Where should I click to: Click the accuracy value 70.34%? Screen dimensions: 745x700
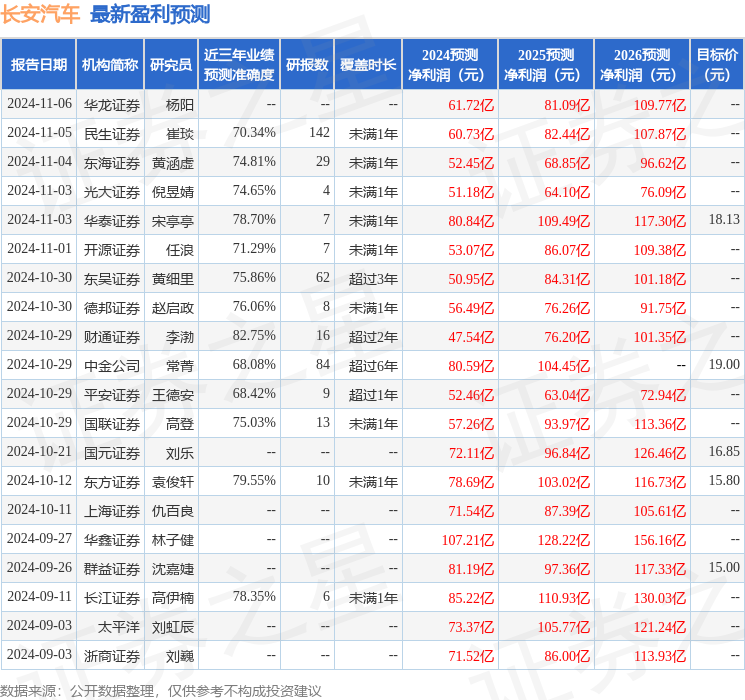pos(254,133)
